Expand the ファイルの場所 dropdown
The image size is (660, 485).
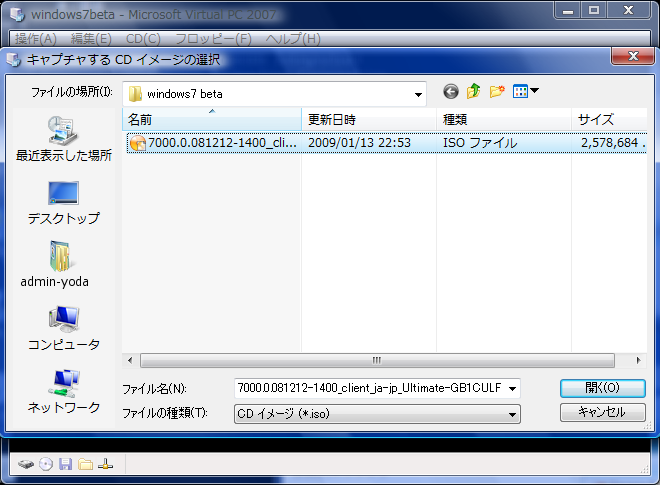[x=418, y=94]
